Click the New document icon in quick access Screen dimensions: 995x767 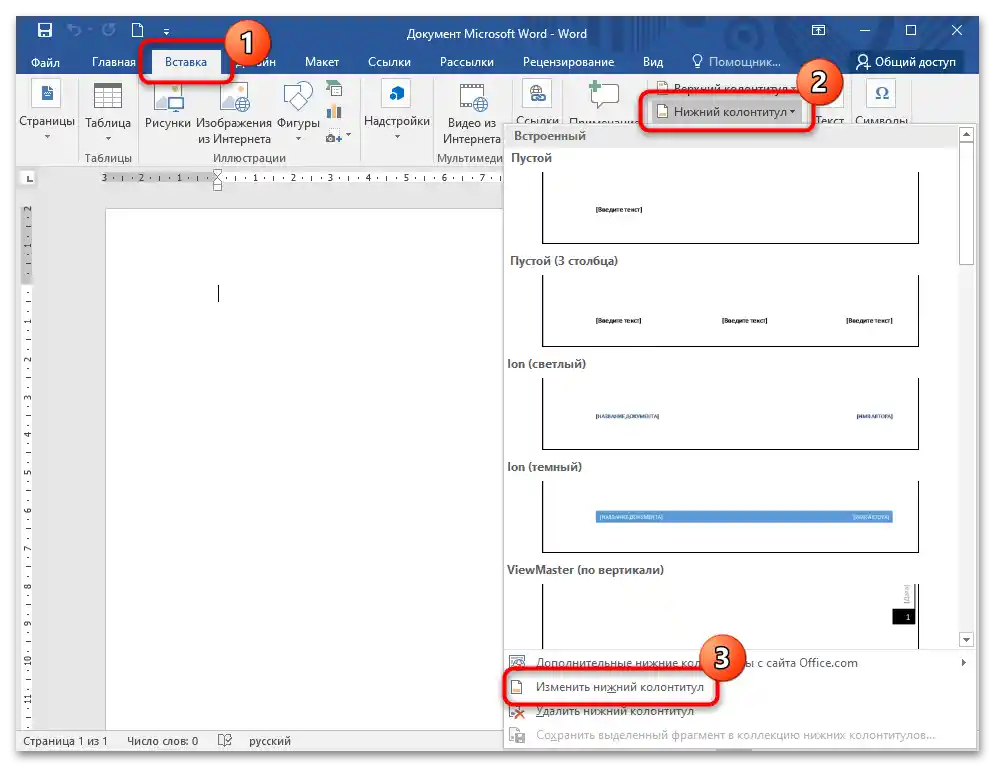137,30
